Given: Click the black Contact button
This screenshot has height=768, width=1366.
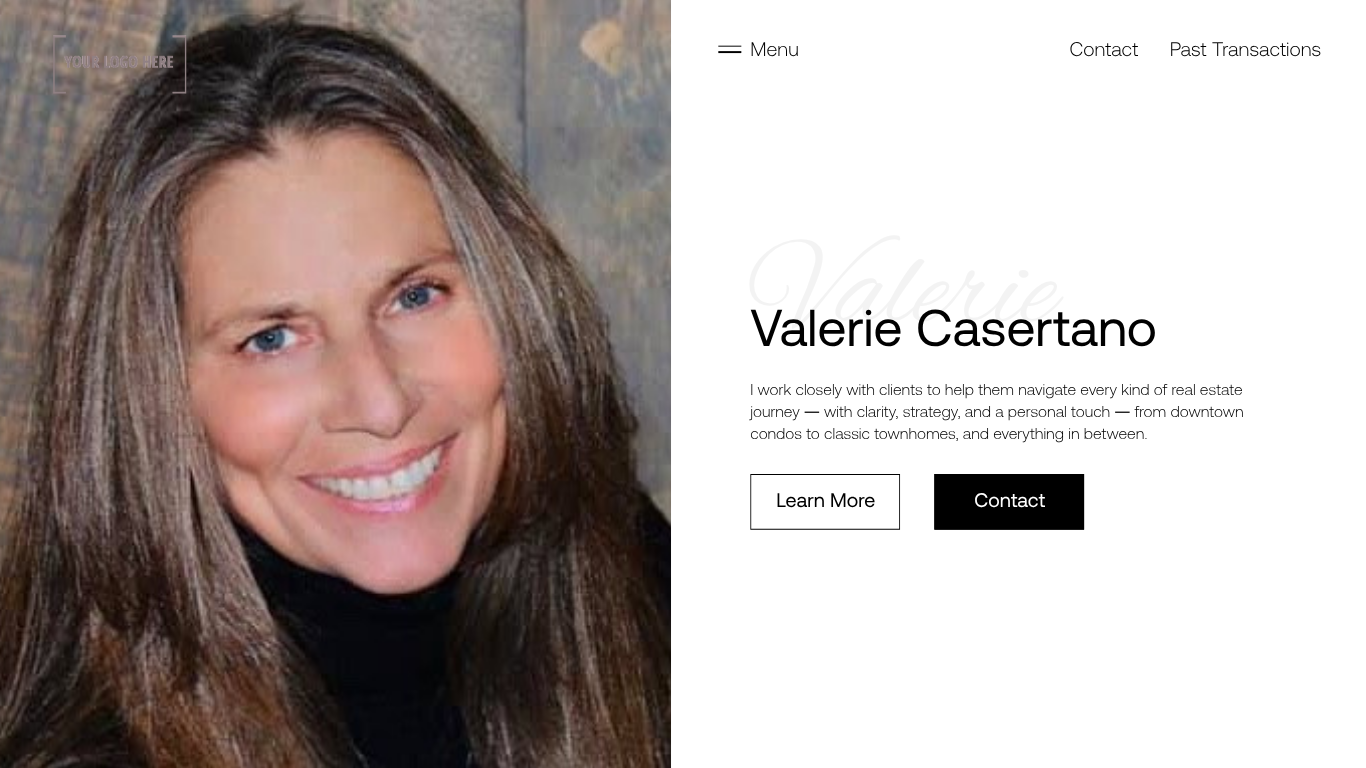Looking at the screenshot, I should [x=1009, y=502].
